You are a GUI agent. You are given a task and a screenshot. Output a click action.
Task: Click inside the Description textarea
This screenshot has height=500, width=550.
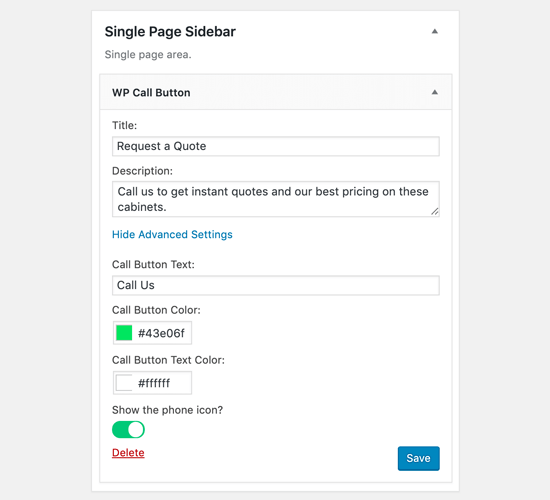(x=276, y=199)
